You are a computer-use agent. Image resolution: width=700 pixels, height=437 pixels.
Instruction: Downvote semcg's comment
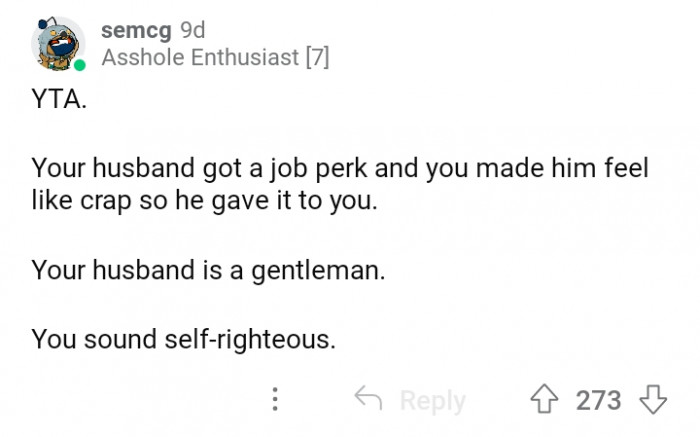[652, 400]
